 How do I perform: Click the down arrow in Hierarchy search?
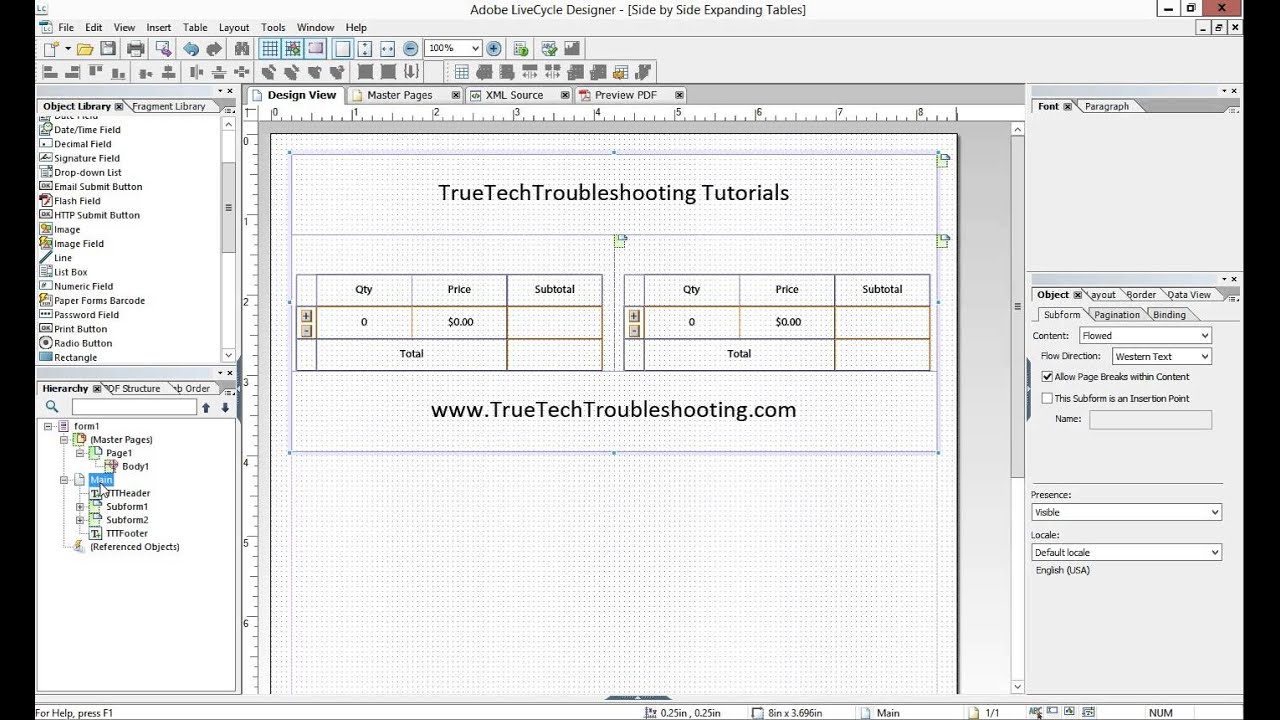(x=225, y=407)
